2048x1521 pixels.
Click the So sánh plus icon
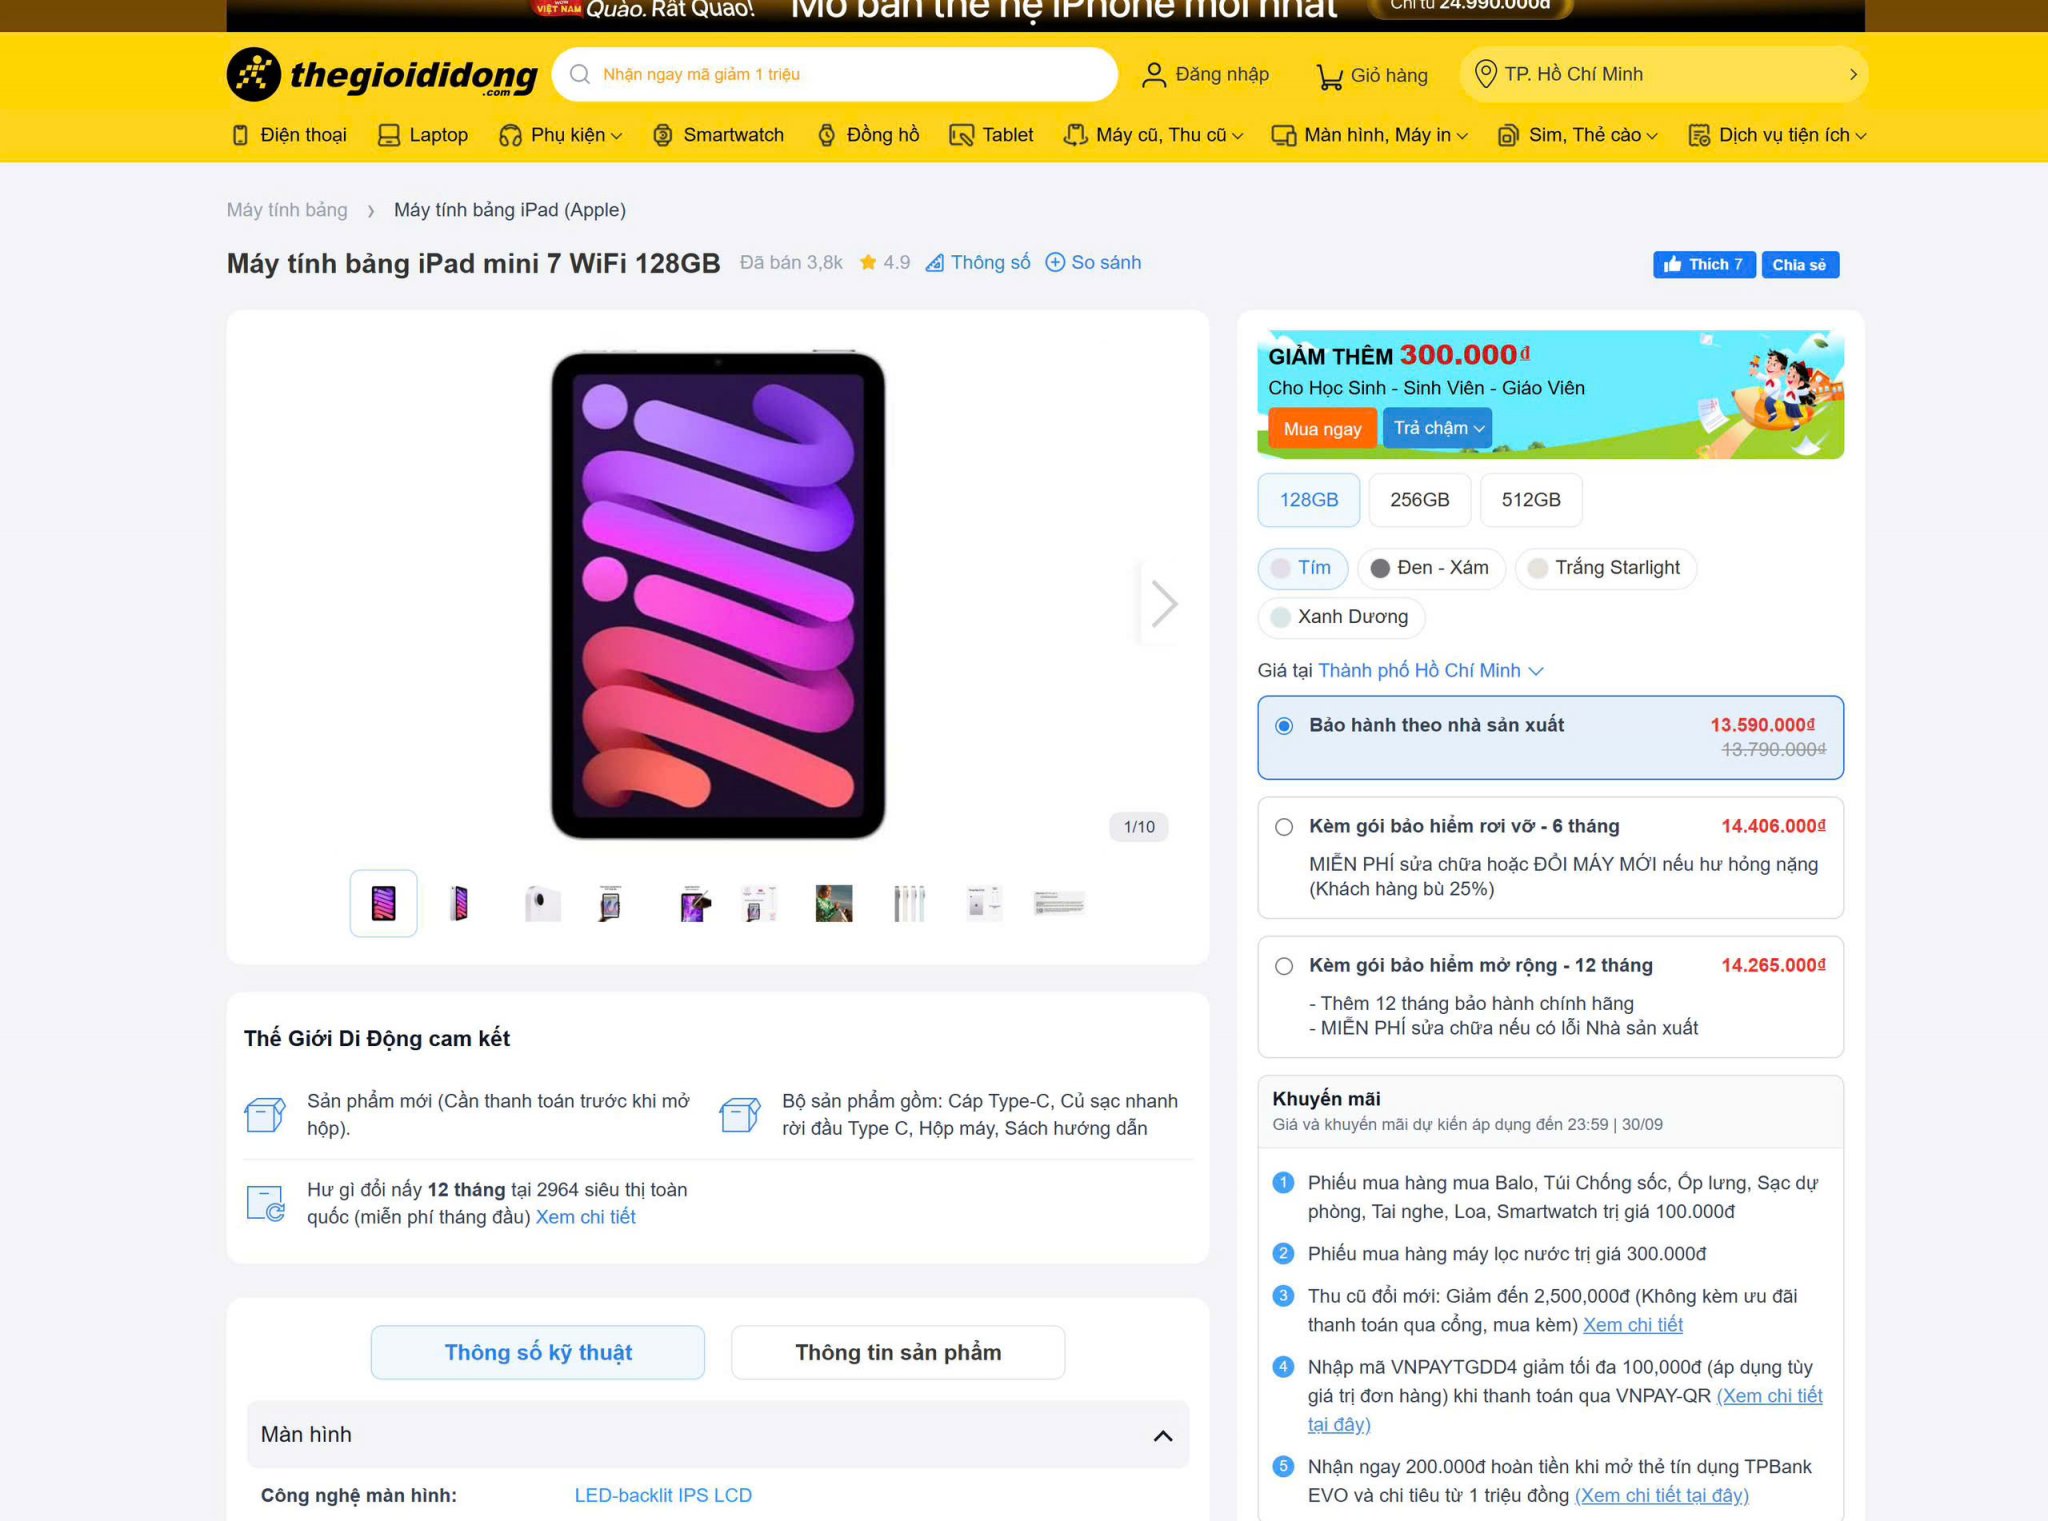pyautogui.click(x=1054, y=262)
